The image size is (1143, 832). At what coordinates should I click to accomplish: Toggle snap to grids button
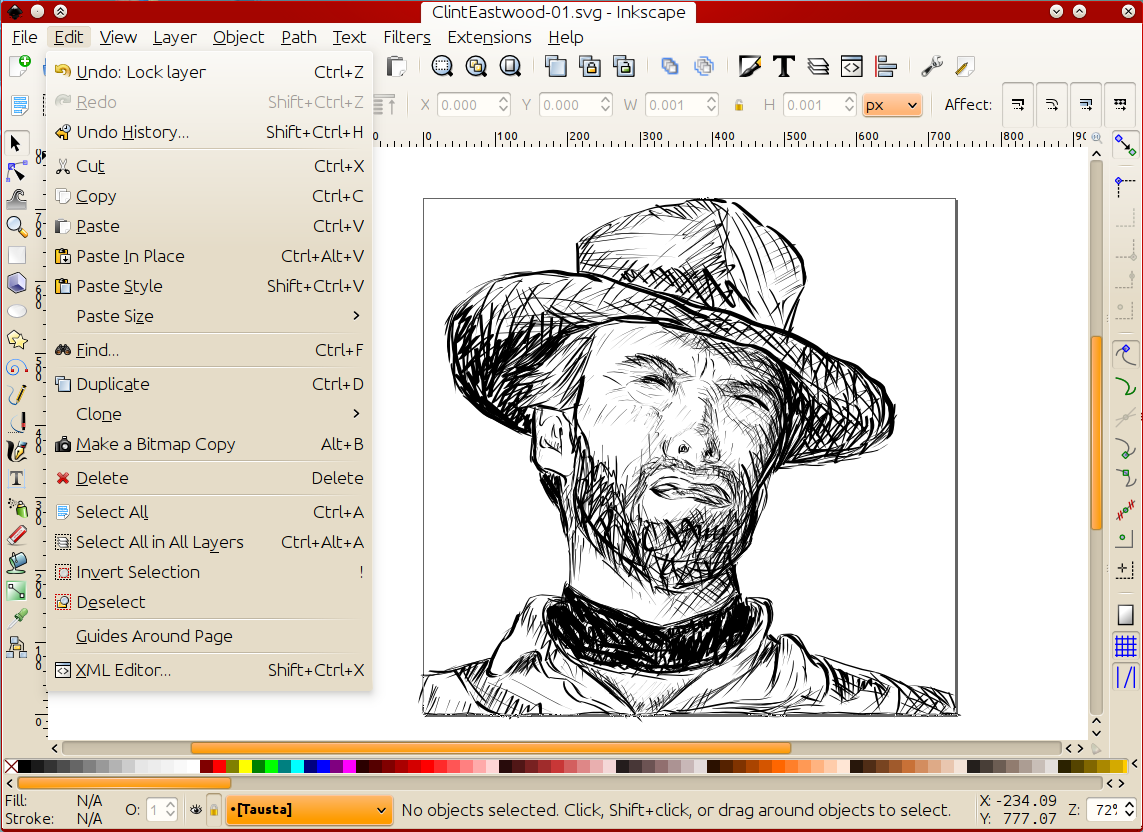(1126, 645)
